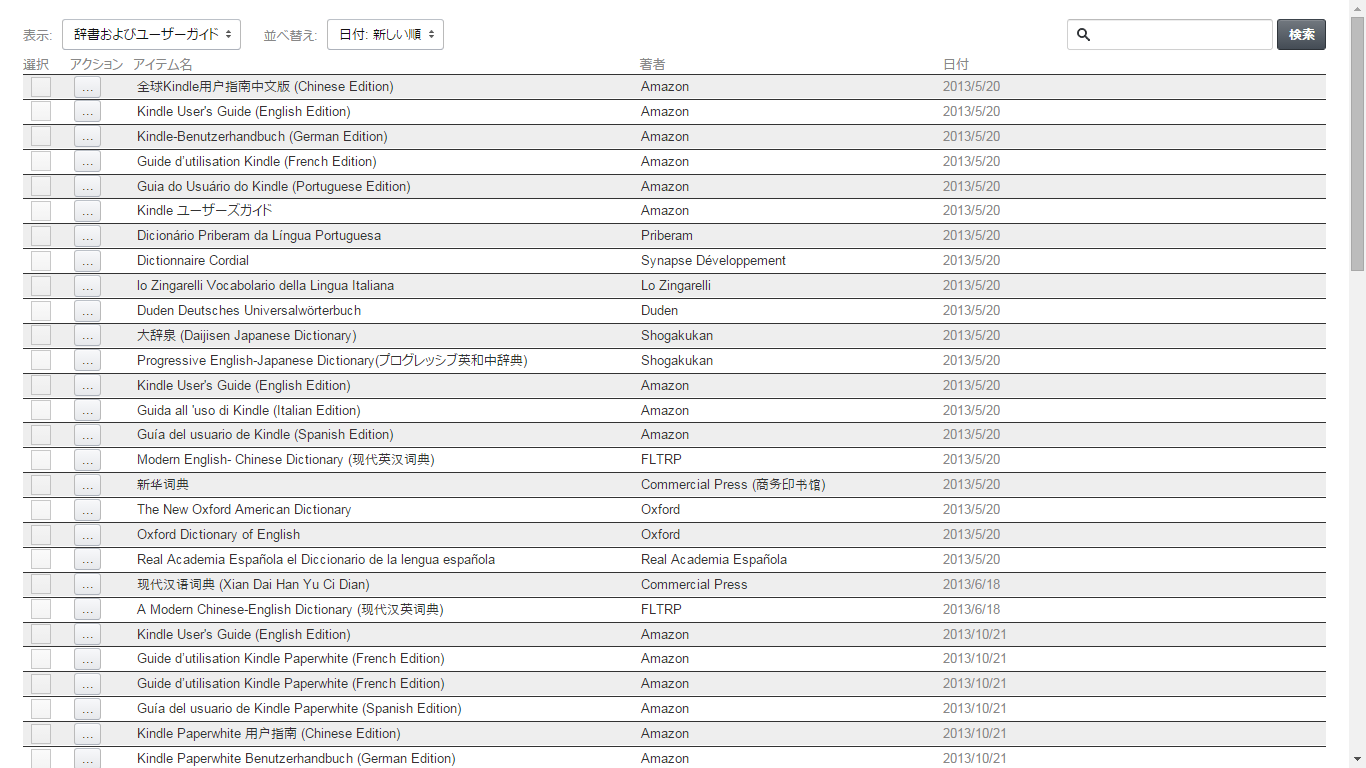Viewport: 1366px width, 768px height.
Task: Select checkbox for 全球Kindle用户指南中文版 row
Action: (41, 87)
